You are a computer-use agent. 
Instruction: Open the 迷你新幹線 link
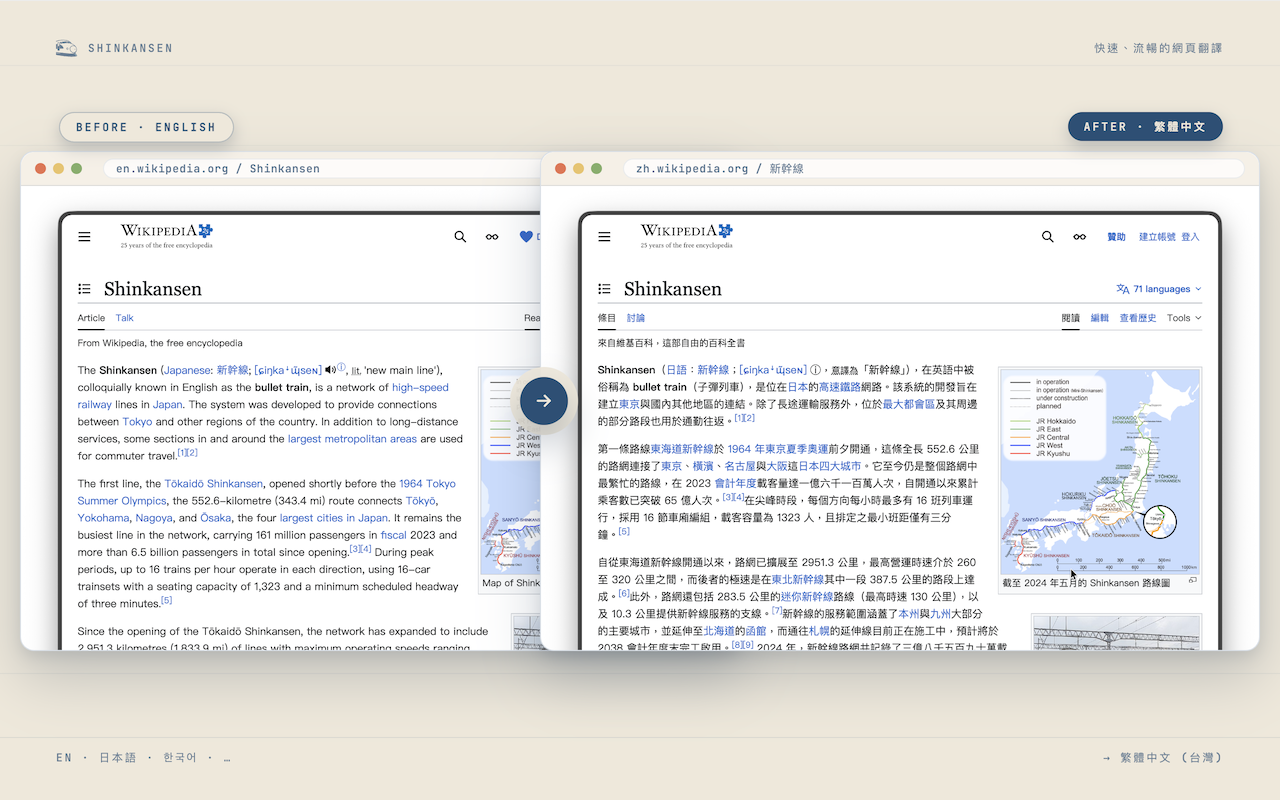(806, 596)
